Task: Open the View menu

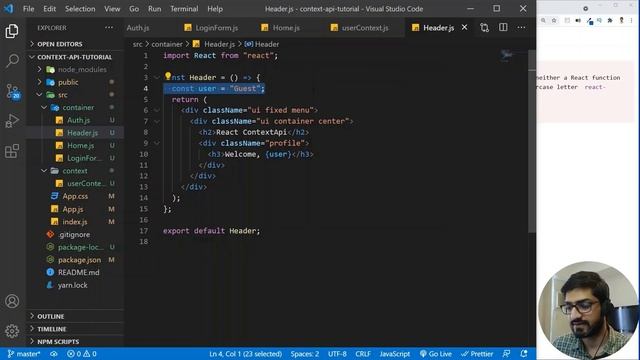Action: [112, 9]
